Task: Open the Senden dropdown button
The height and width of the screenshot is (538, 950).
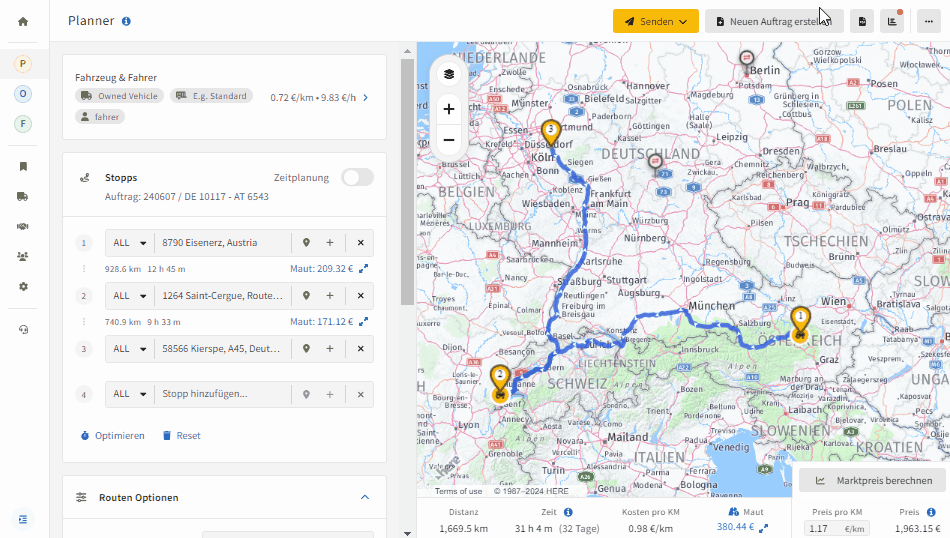Action: (656, 21)
